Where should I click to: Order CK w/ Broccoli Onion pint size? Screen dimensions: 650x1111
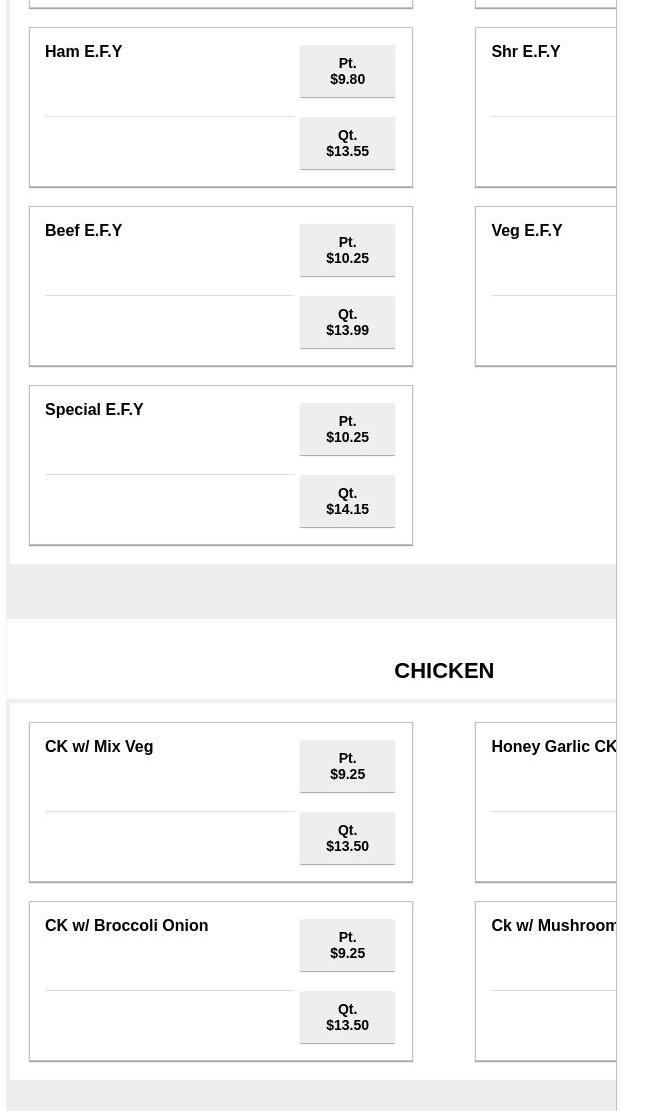(347, 945)
